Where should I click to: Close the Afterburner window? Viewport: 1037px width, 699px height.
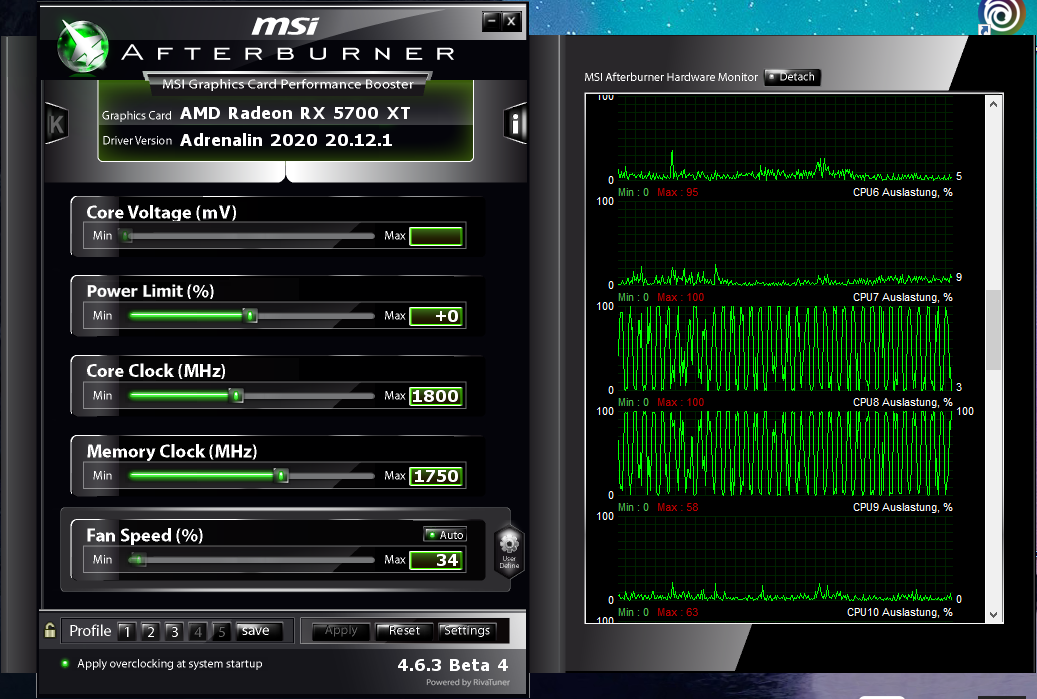[x=511, y=21]
